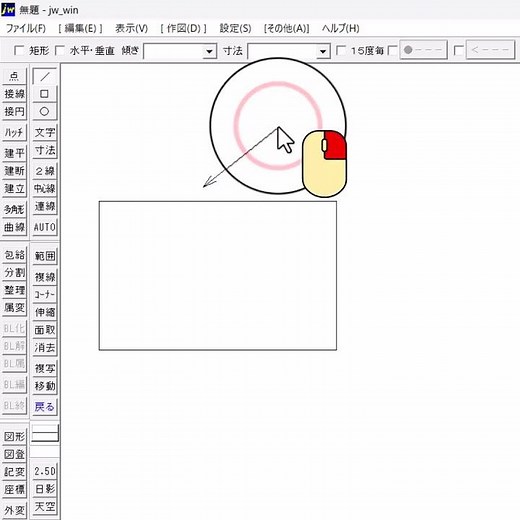Screen dimensions: 520x520
Task: Enable the 矩形 rectangle checkbox
Action: (19, 51)
